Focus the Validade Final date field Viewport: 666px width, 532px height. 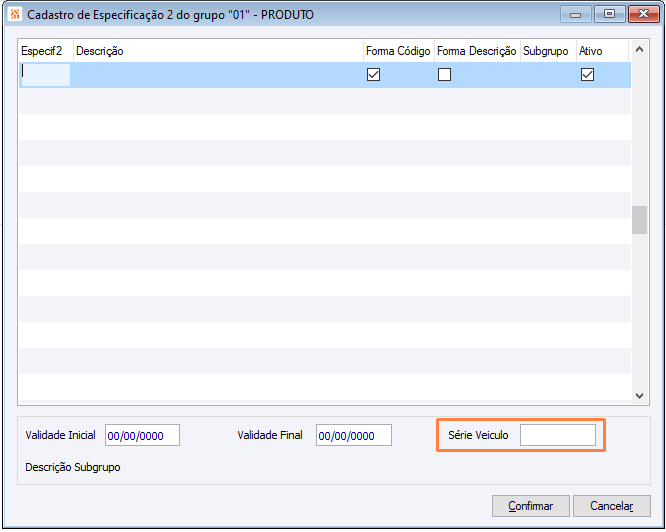[353, 435]
